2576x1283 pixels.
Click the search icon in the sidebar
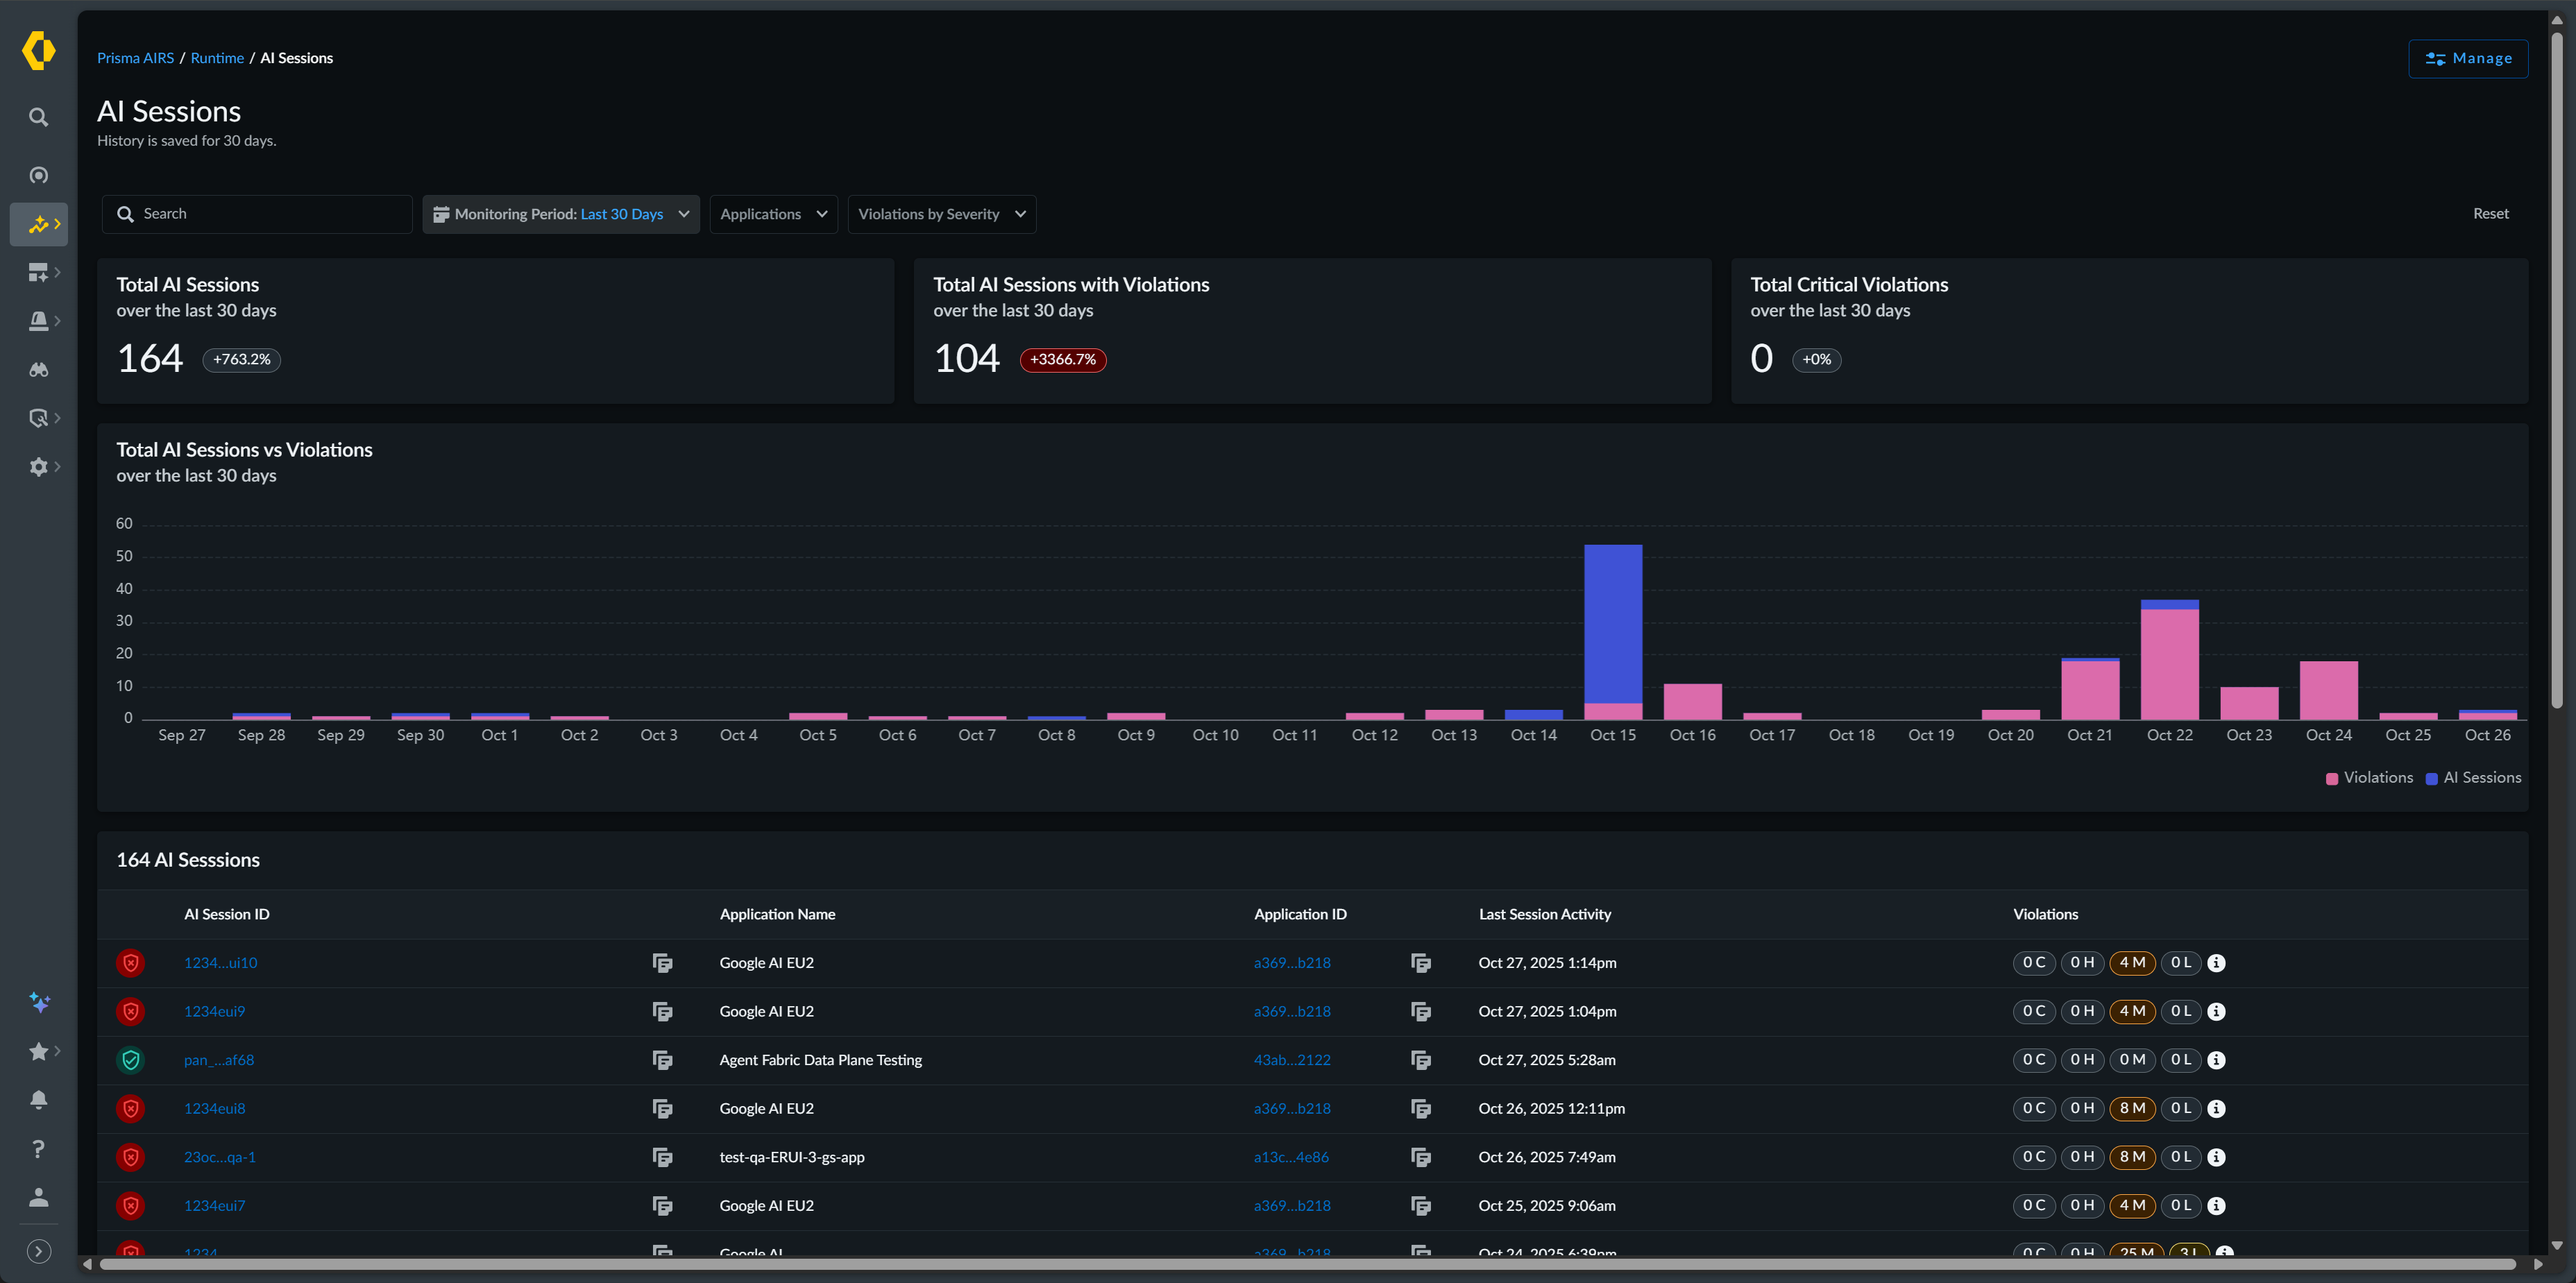pyautogui.click(x=38, y=117)
